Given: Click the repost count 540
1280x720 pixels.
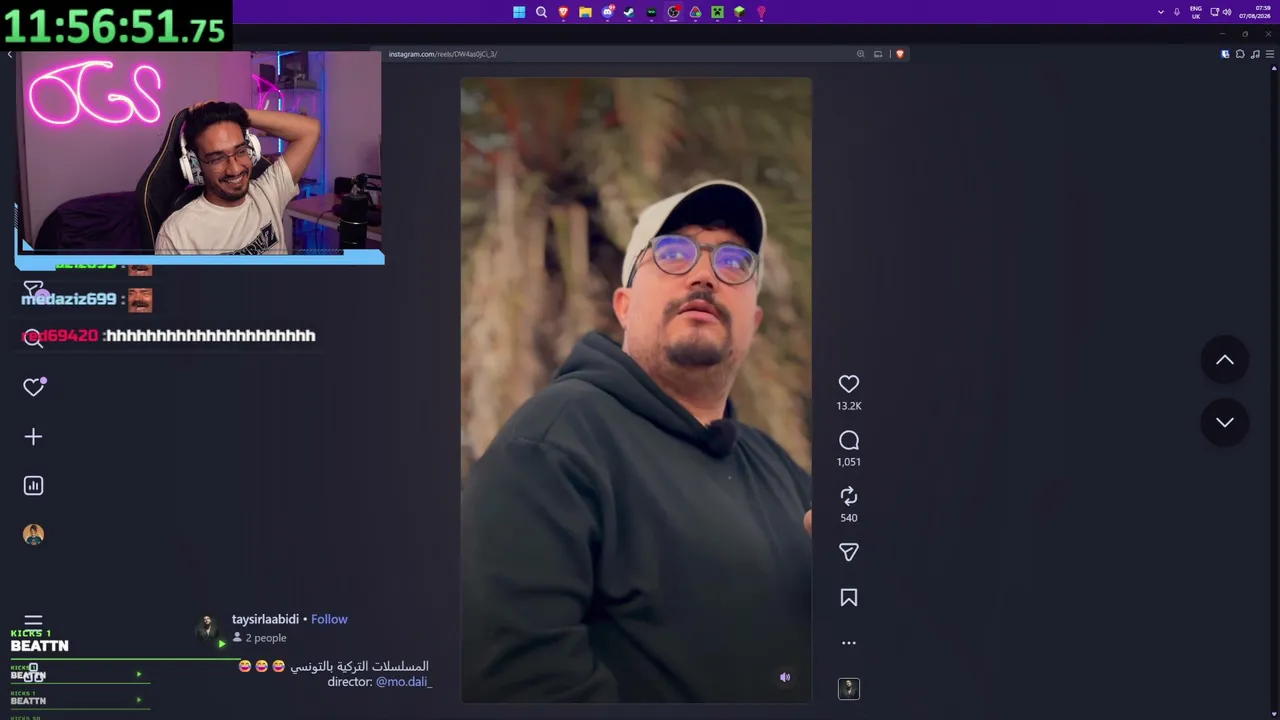Looking at the screenshot, I should click(849, 518).
